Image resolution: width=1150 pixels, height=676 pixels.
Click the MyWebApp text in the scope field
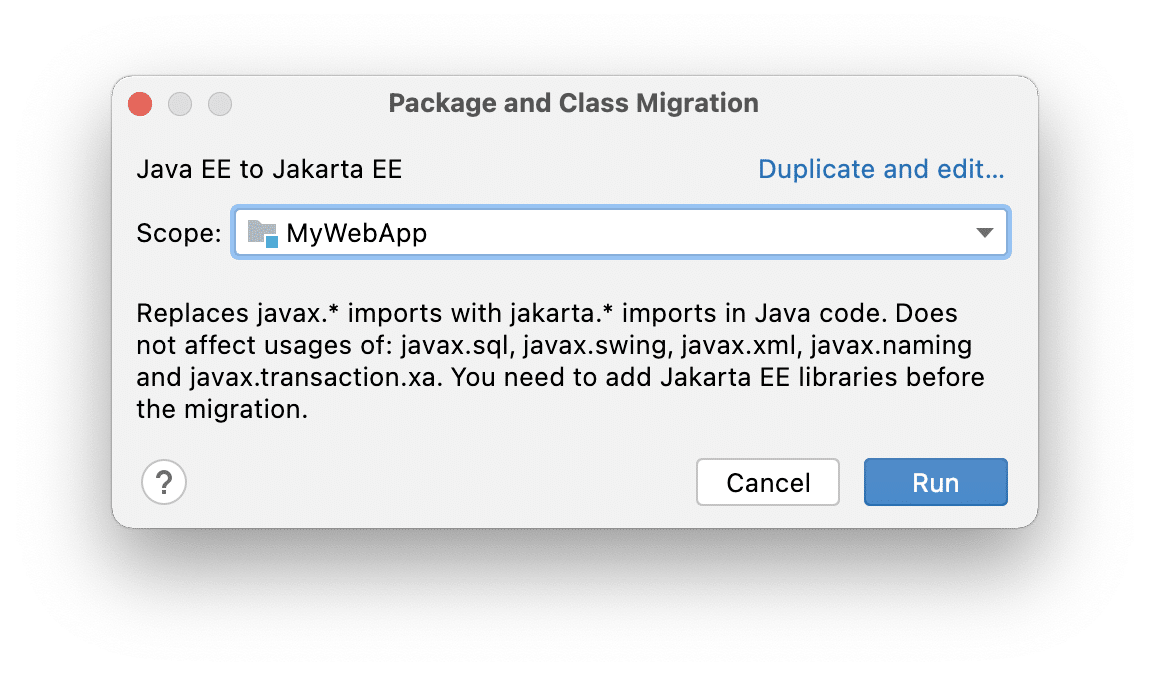pos(356,233)
